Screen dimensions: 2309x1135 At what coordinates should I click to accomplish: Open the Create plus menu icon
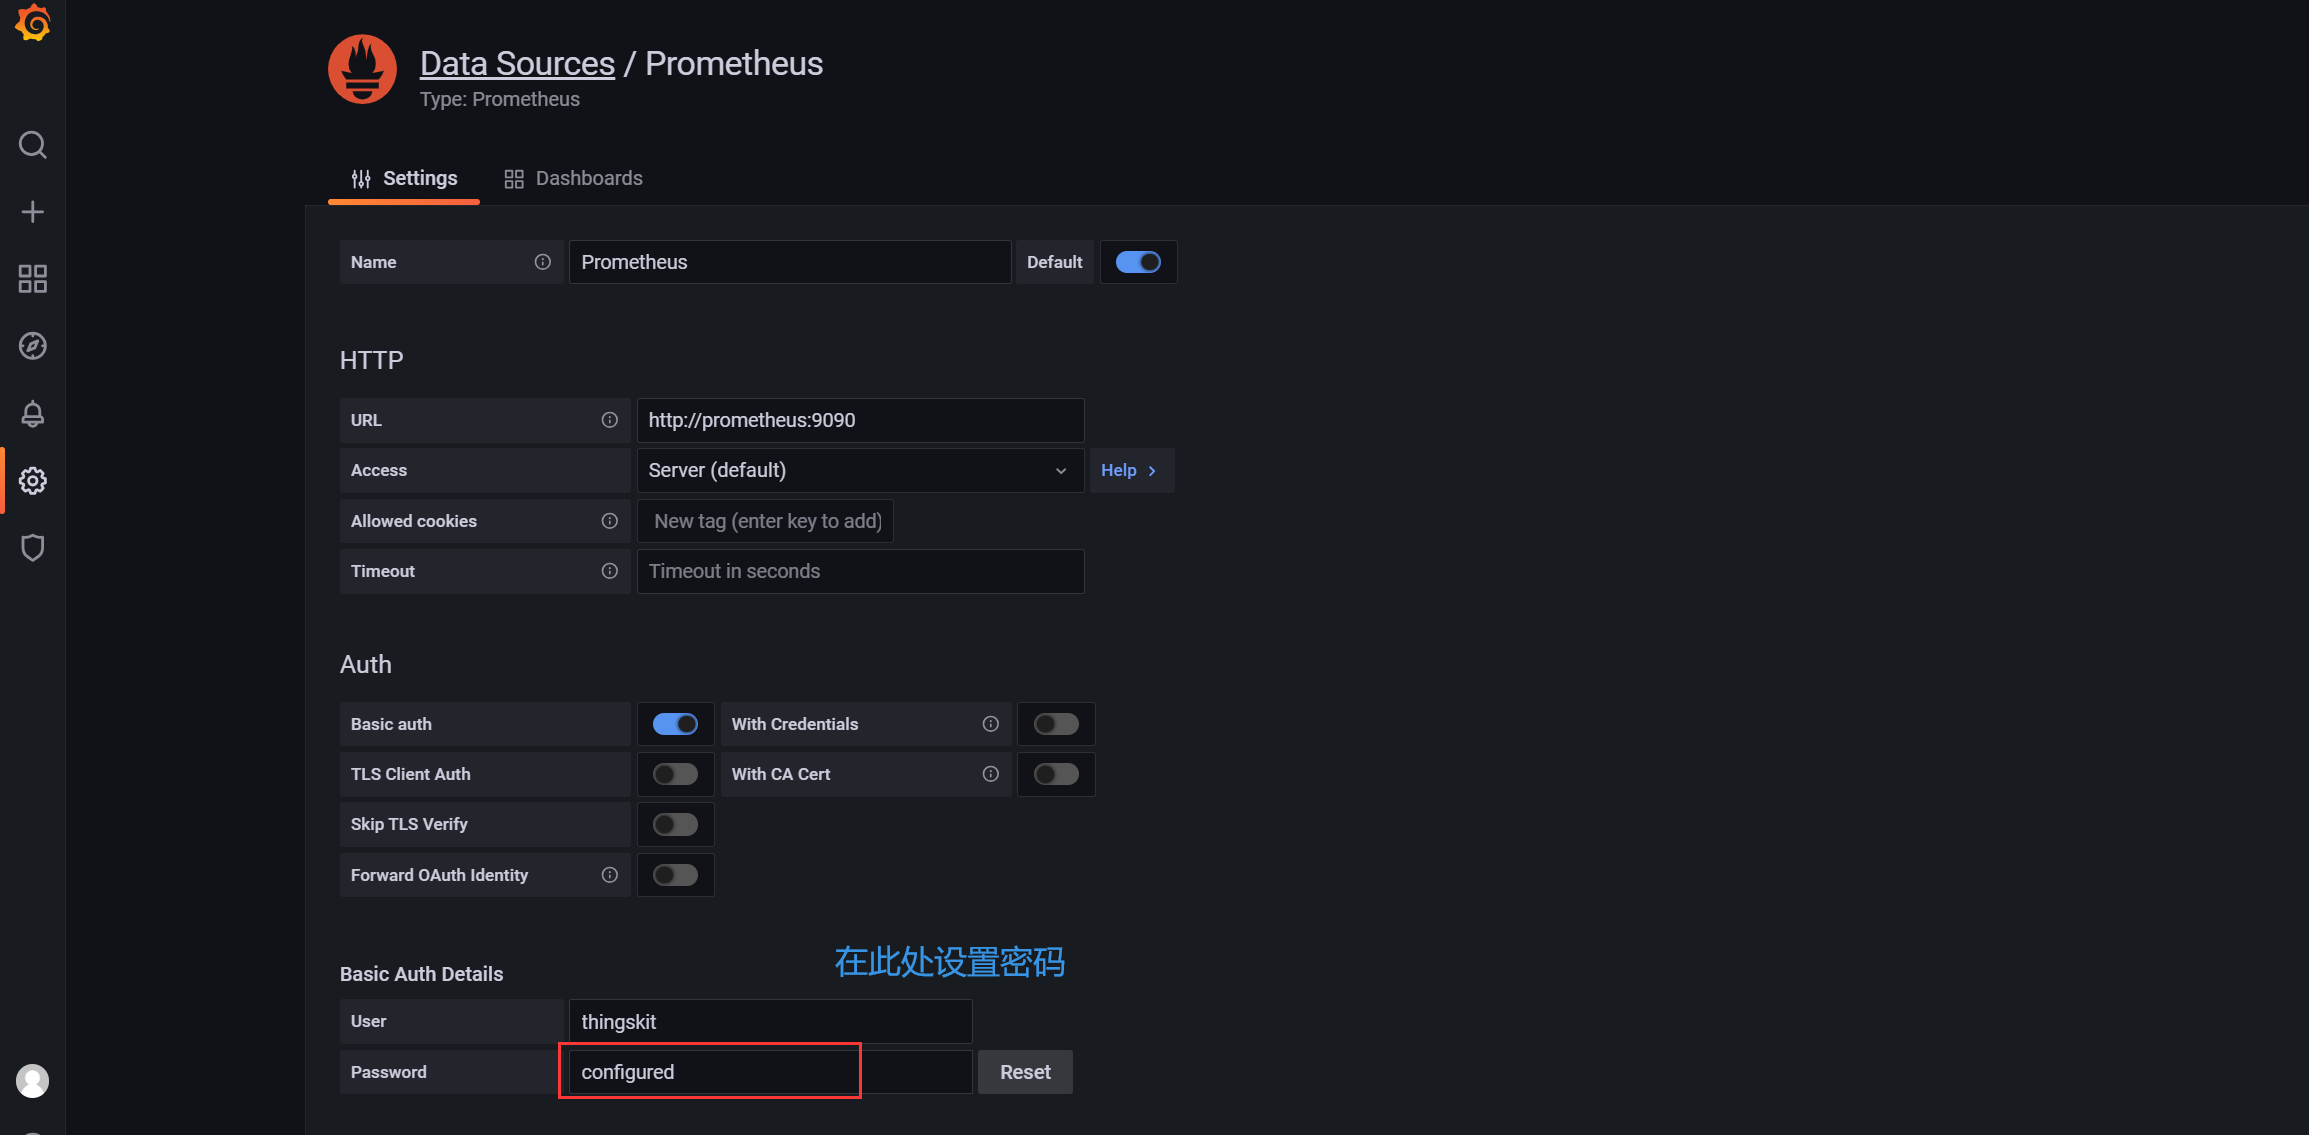33,212
